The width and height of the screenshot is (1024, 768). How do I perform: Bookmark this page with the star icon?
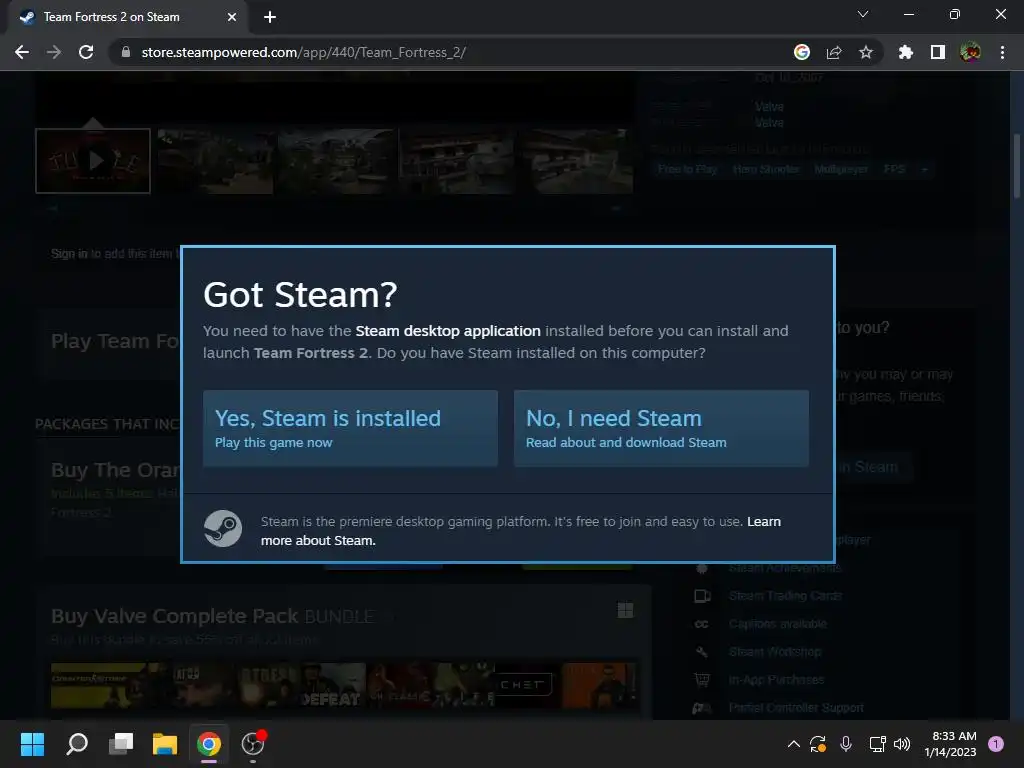[866, 52]
